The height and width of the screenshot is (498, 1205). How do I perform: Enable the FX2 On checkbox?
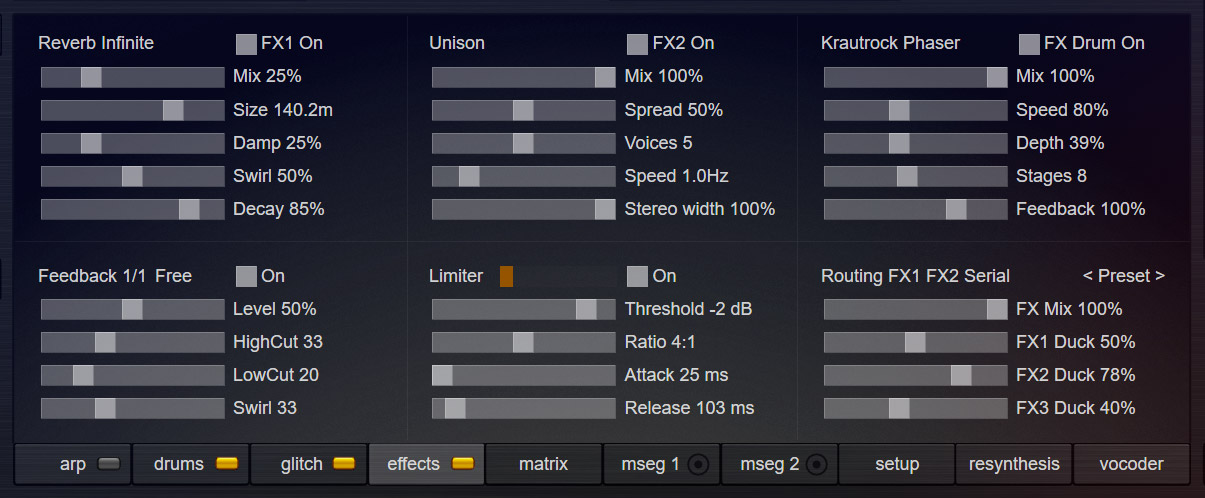(637, 44)
